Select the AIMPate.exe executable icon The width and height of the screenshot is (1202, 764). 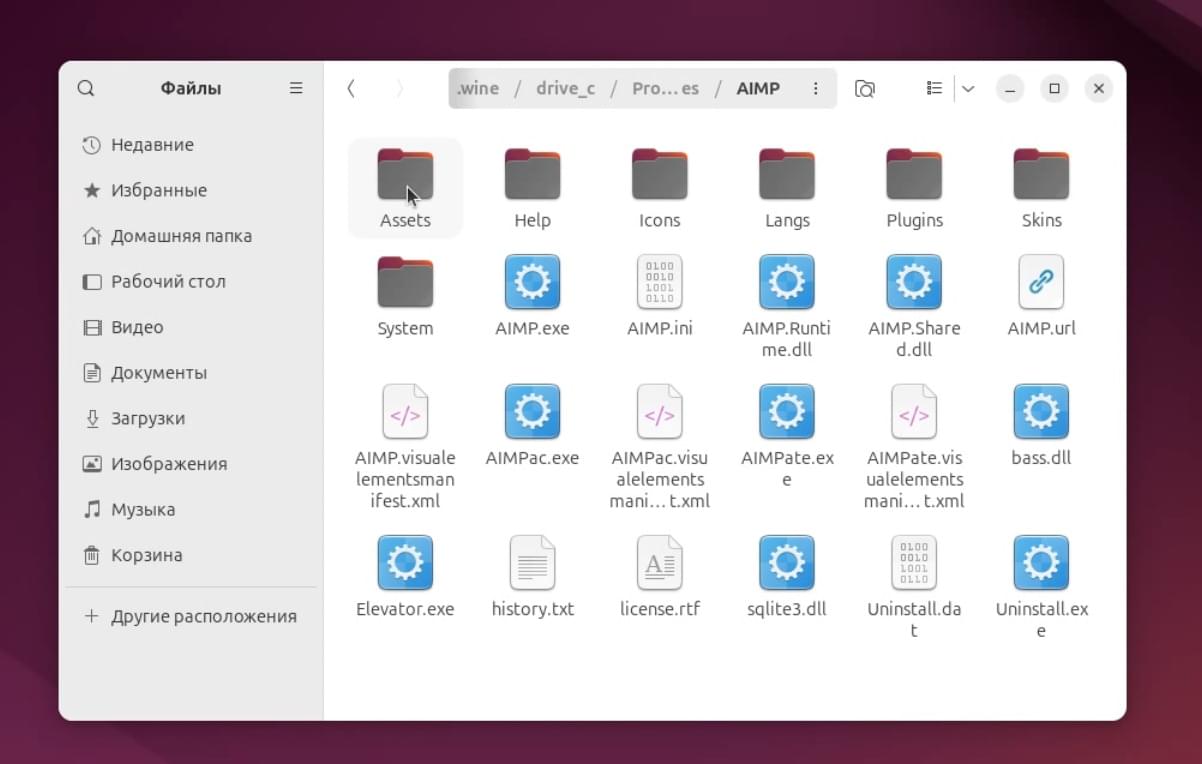pos(787,412)
